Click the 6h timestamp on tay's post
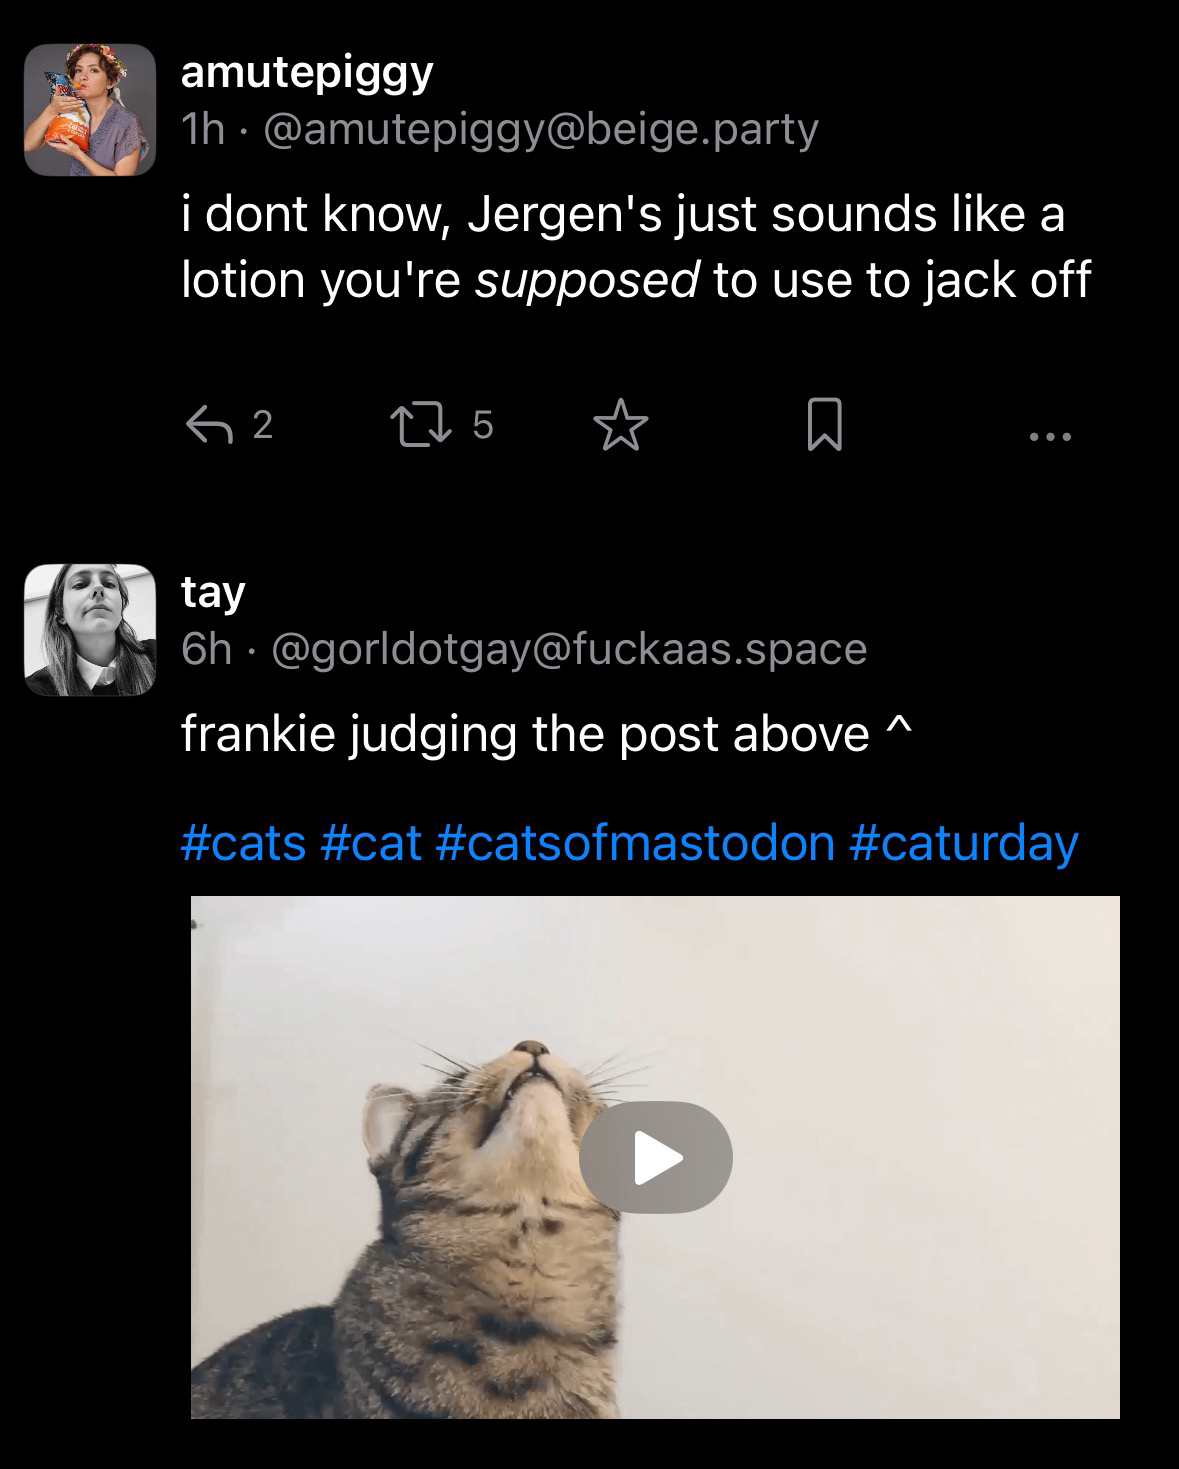Screen dimensions: 1179x1469 206,649
